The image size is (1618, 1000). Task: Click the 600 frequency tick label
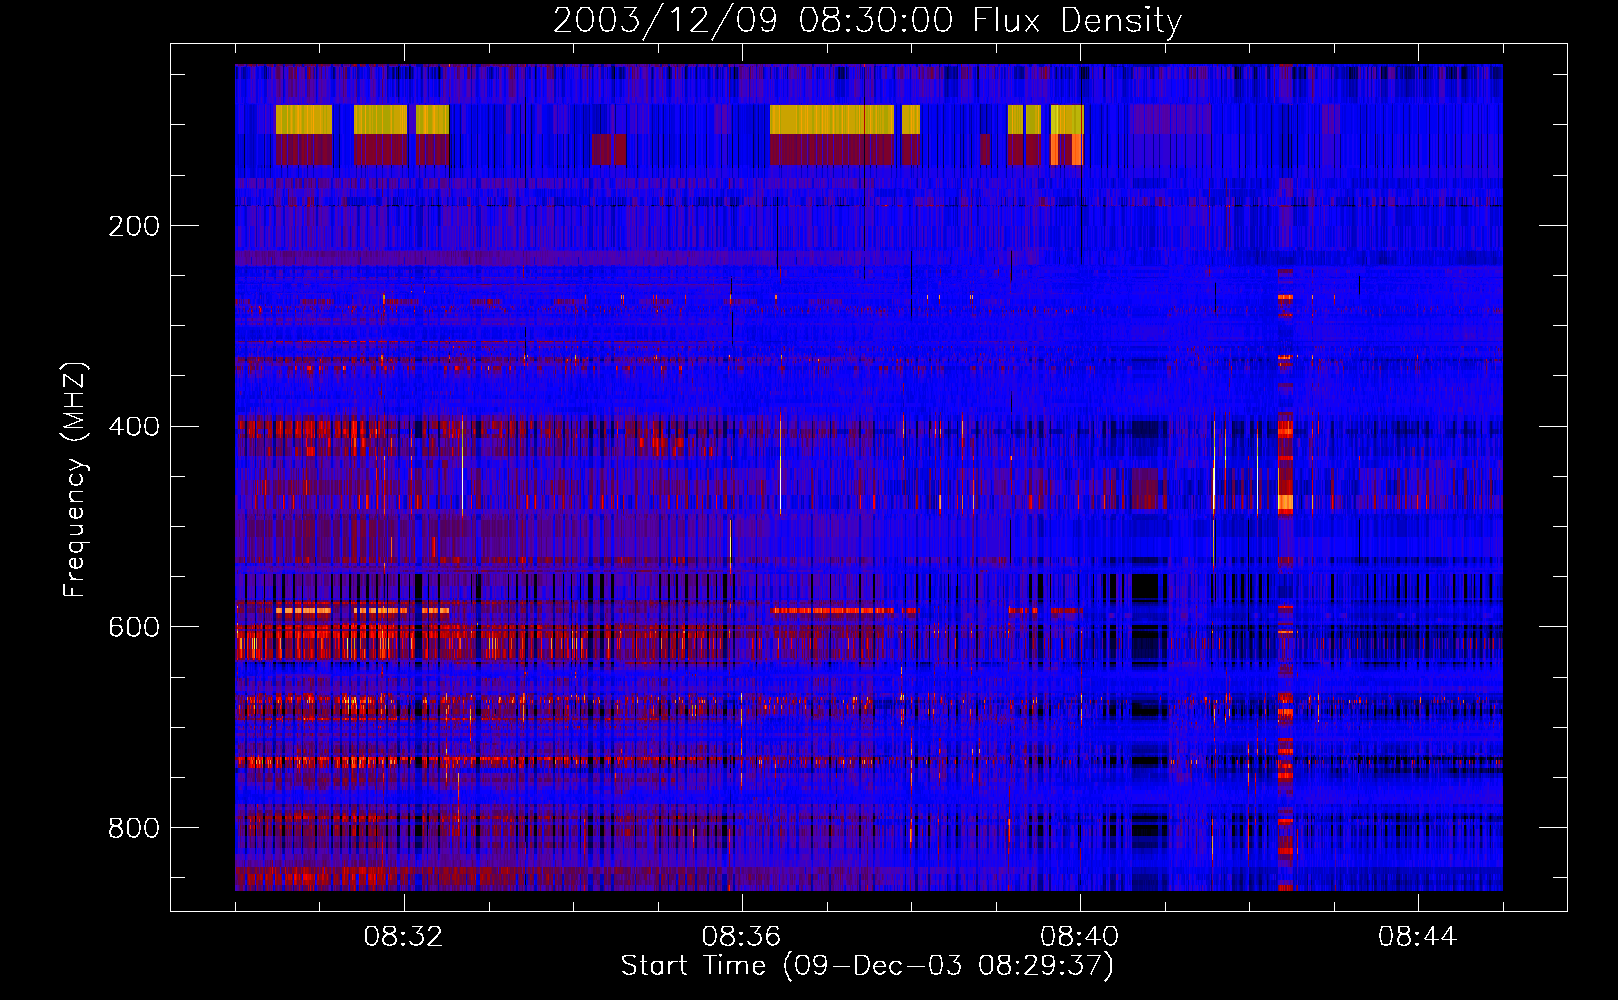click(x=134, y=627)
